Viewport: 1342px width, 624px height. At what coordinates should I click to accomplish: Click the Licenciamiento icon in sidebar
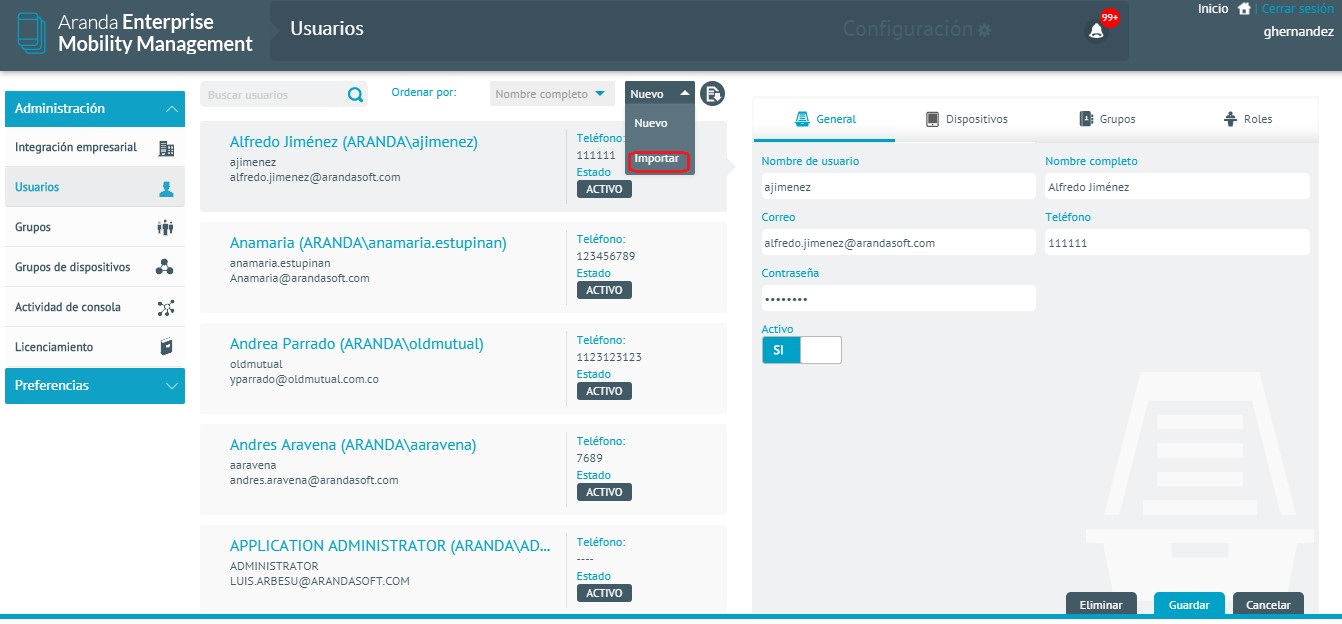pos(167,347)
